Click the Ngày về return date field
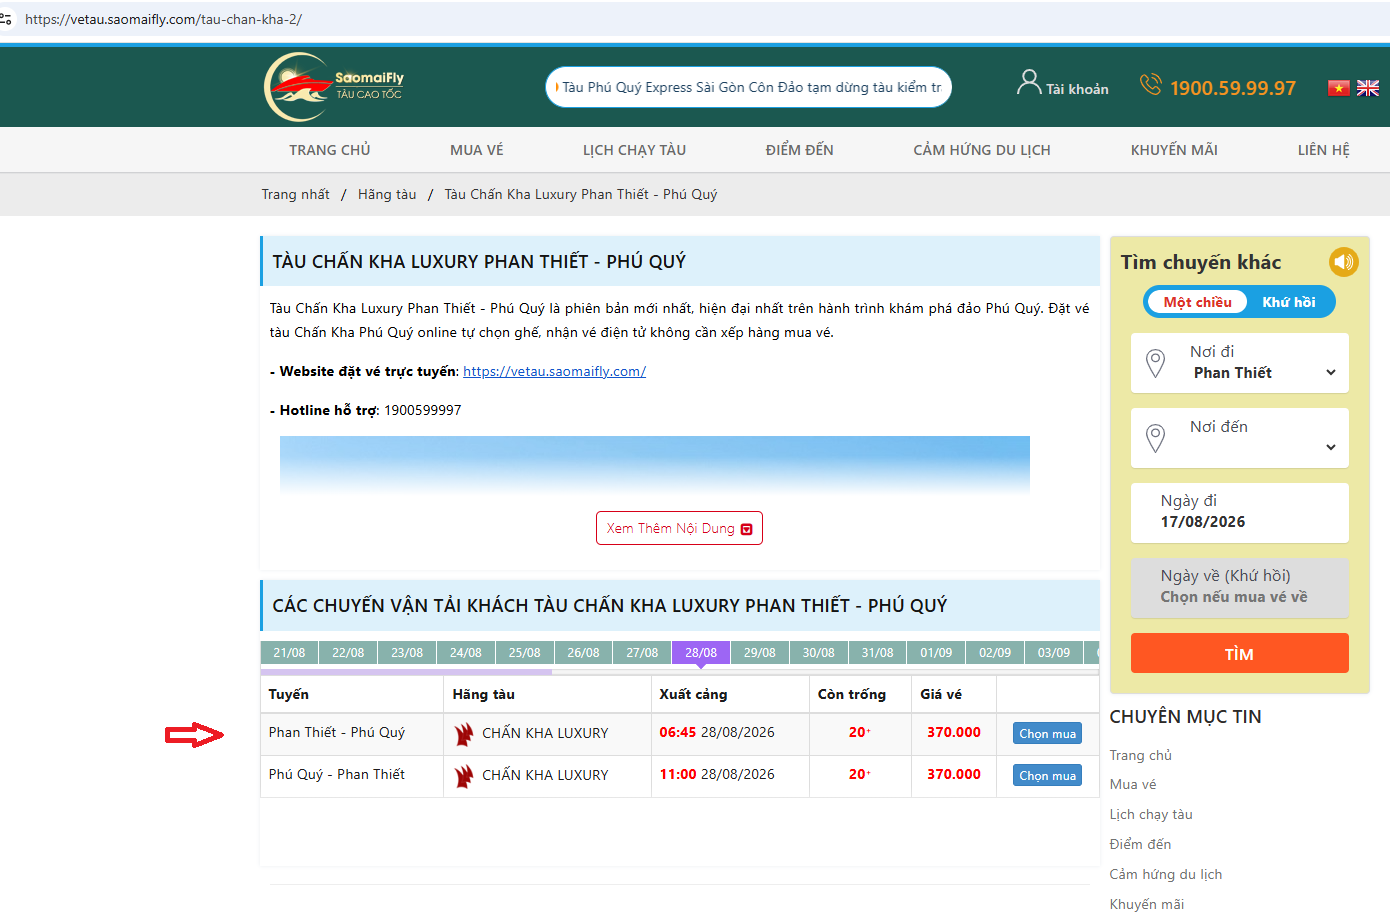This screenshot has width=1390, height=917. [x=1240, y=588]
